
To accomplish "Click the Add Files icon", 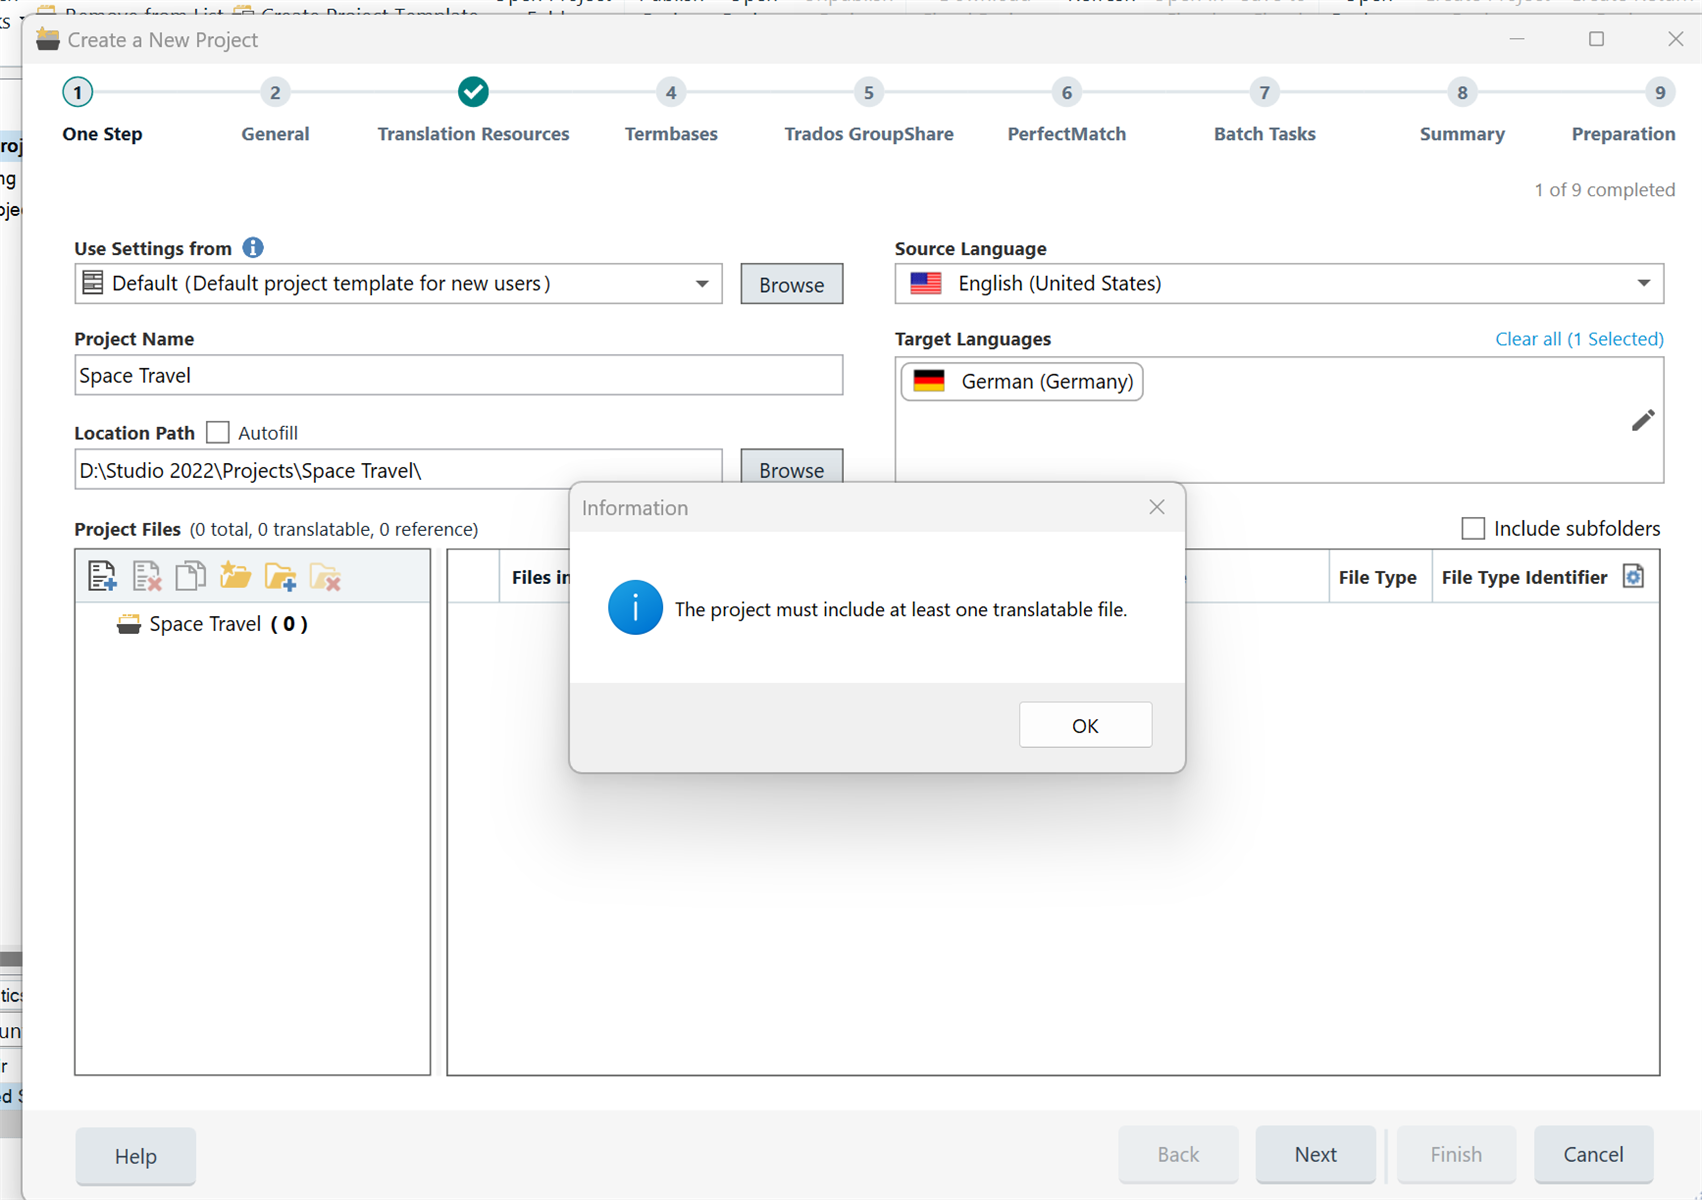I will [x=102, y=576].
